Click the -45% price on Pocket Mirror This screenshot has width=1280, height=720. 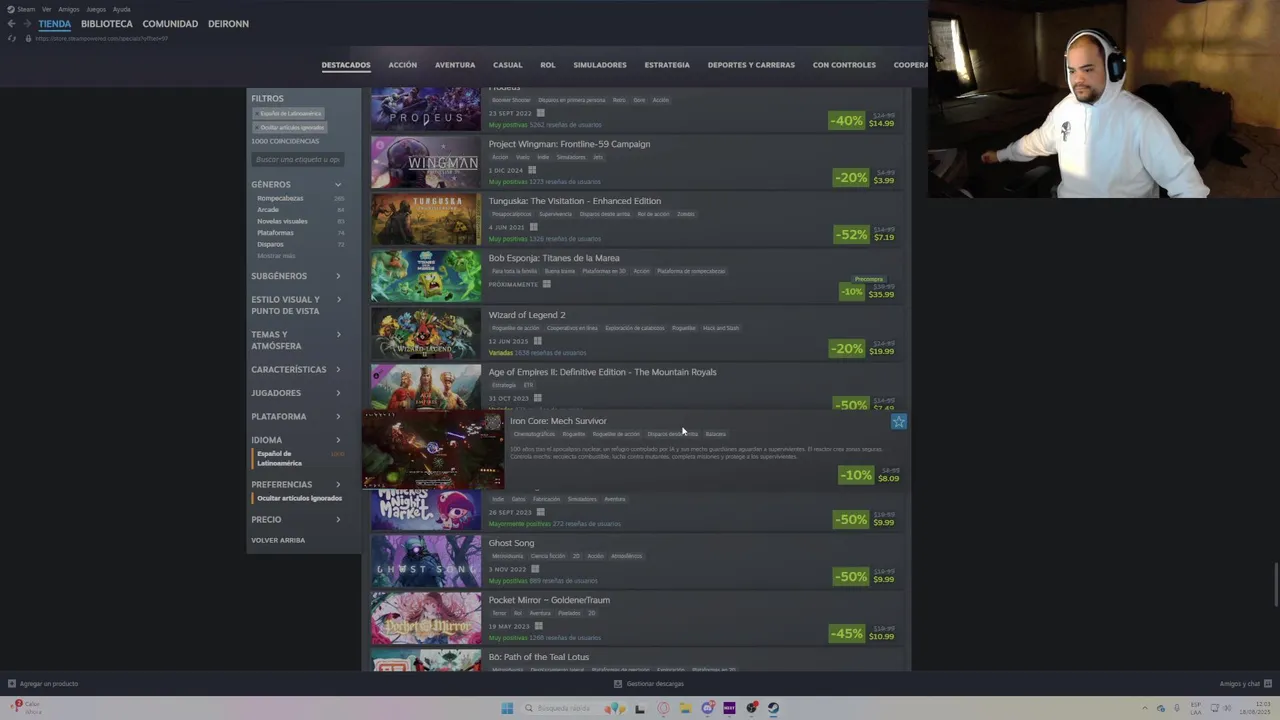[x=864, y=633]
